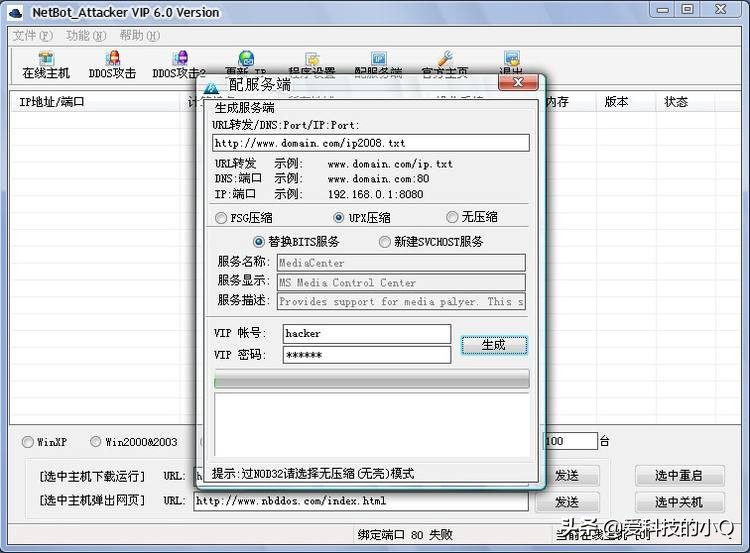Click the example 192.168.0.1:8080 text
The image size is (750, 553).
375,194
